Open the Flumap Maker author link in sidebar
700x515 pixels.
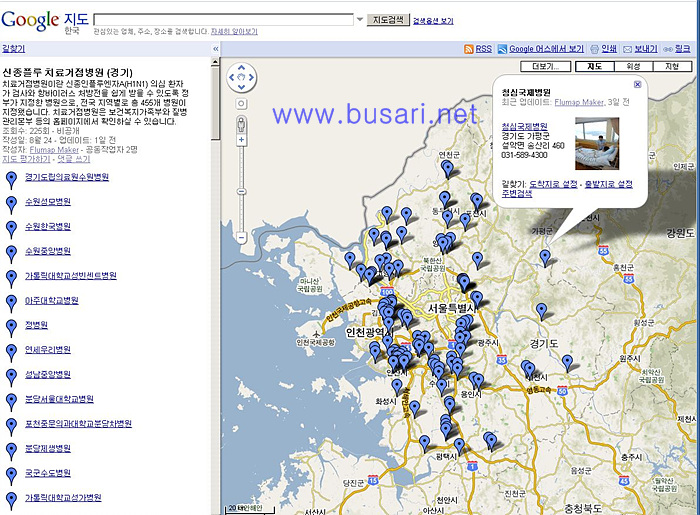click(54, 150)
